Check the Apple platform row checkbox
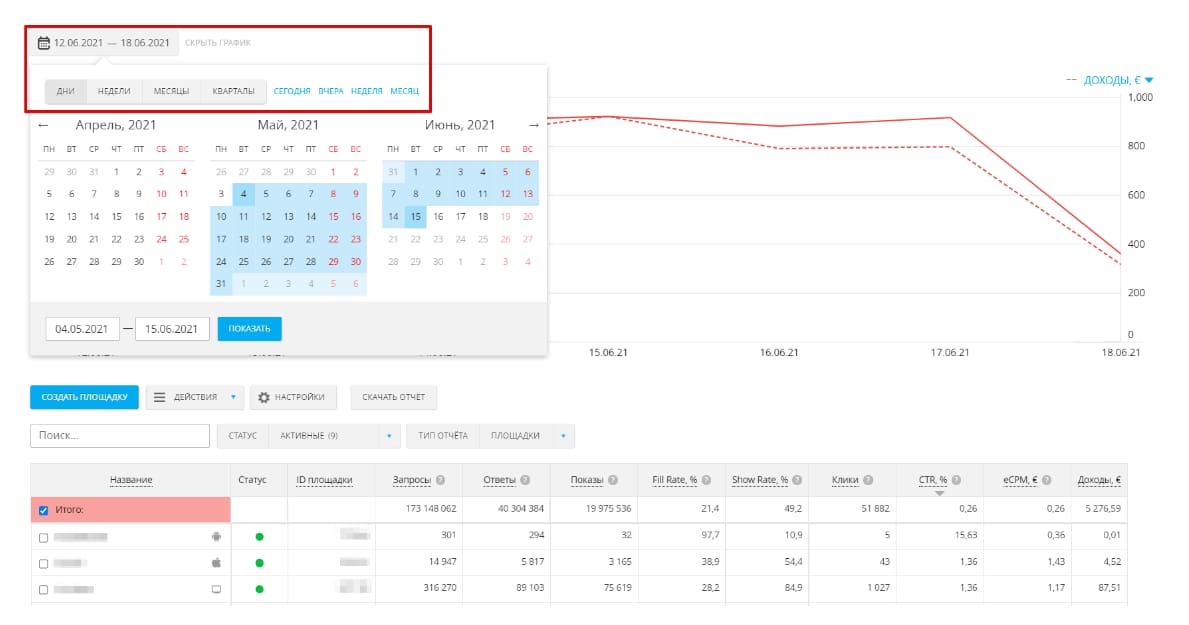Viewport: 1189px width, 625px height. 43,563
